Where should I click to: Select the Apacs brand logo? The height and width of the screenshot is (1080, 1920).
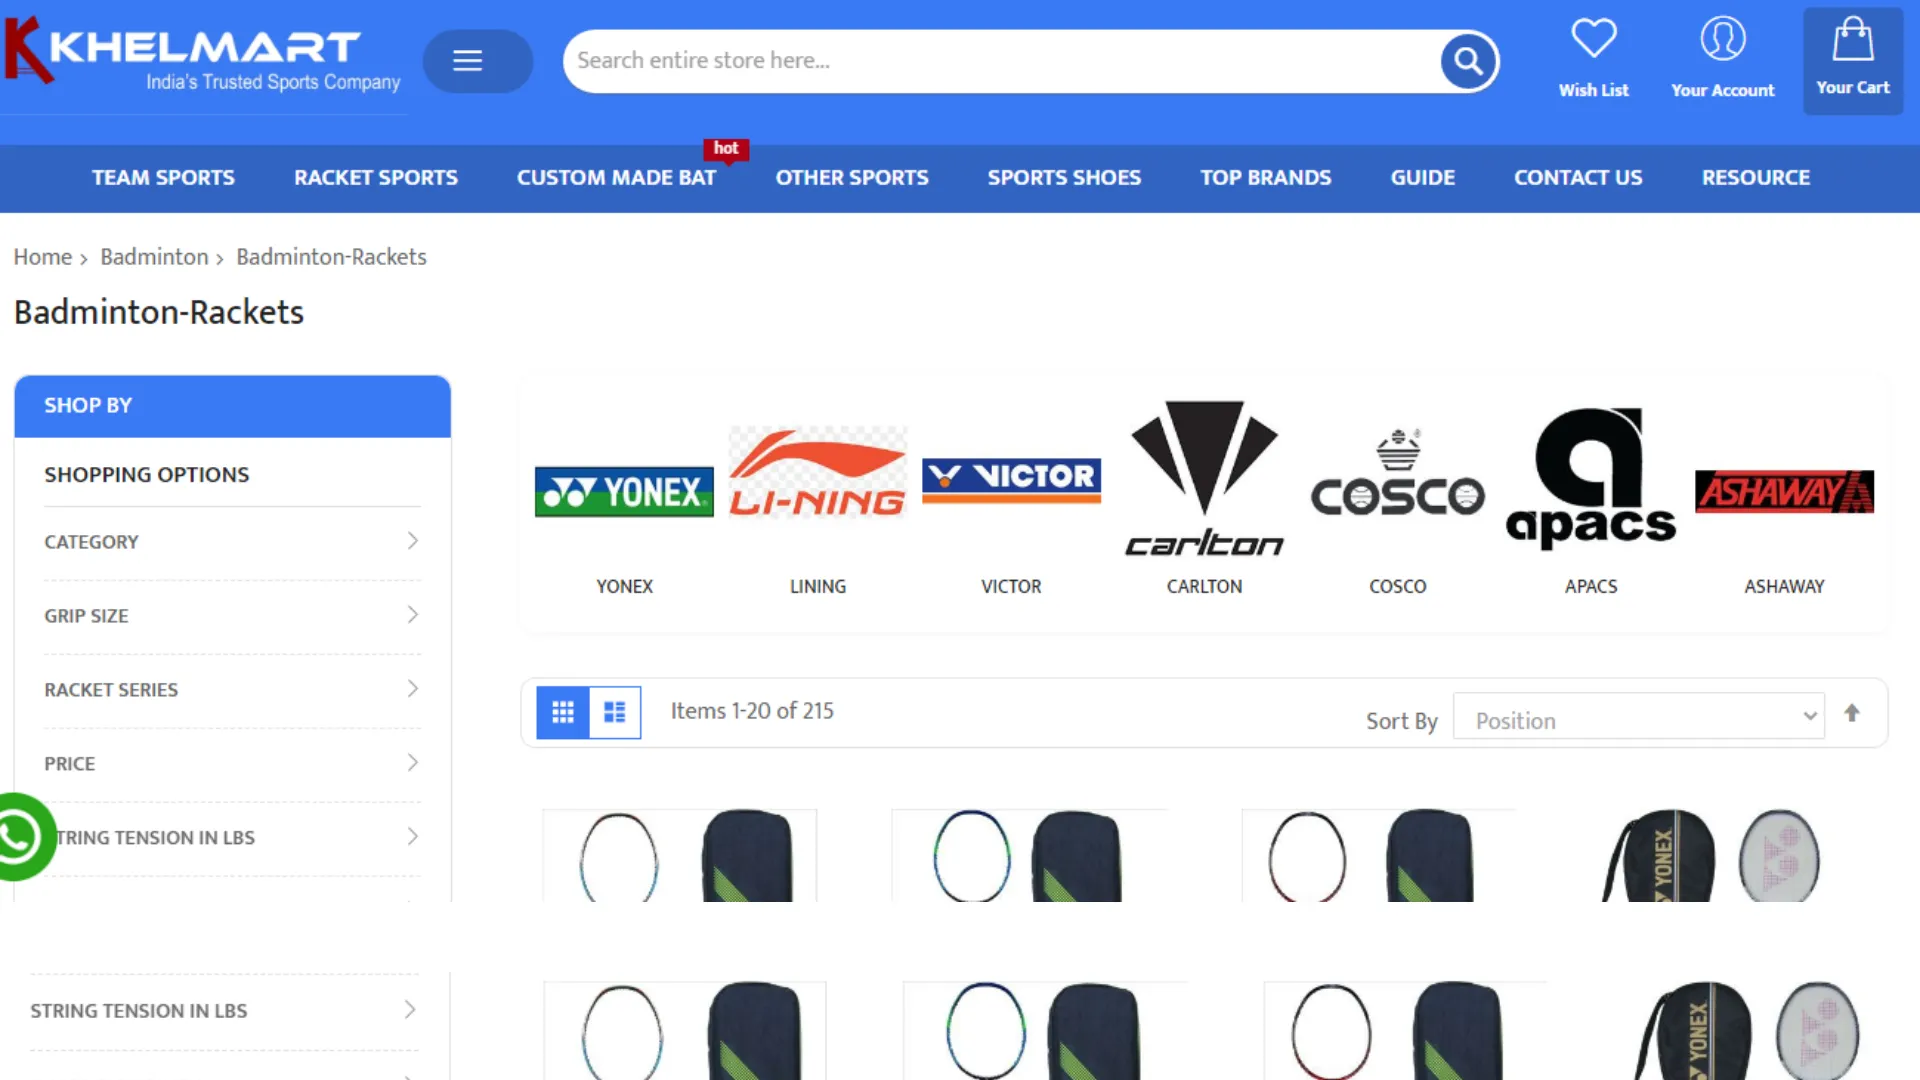(x=1590, y=478)
